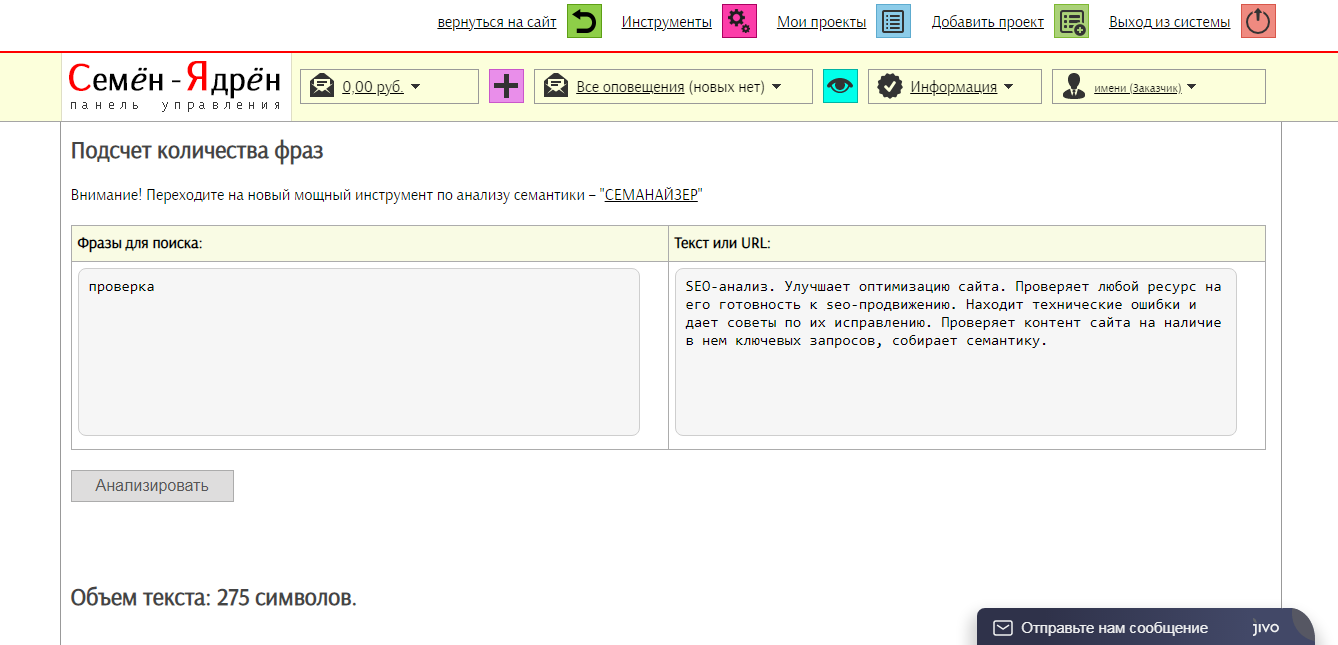This screenshot has width=1338, height=645.
Task: Go to Мои проекты
Action: (x=822, y=22)
